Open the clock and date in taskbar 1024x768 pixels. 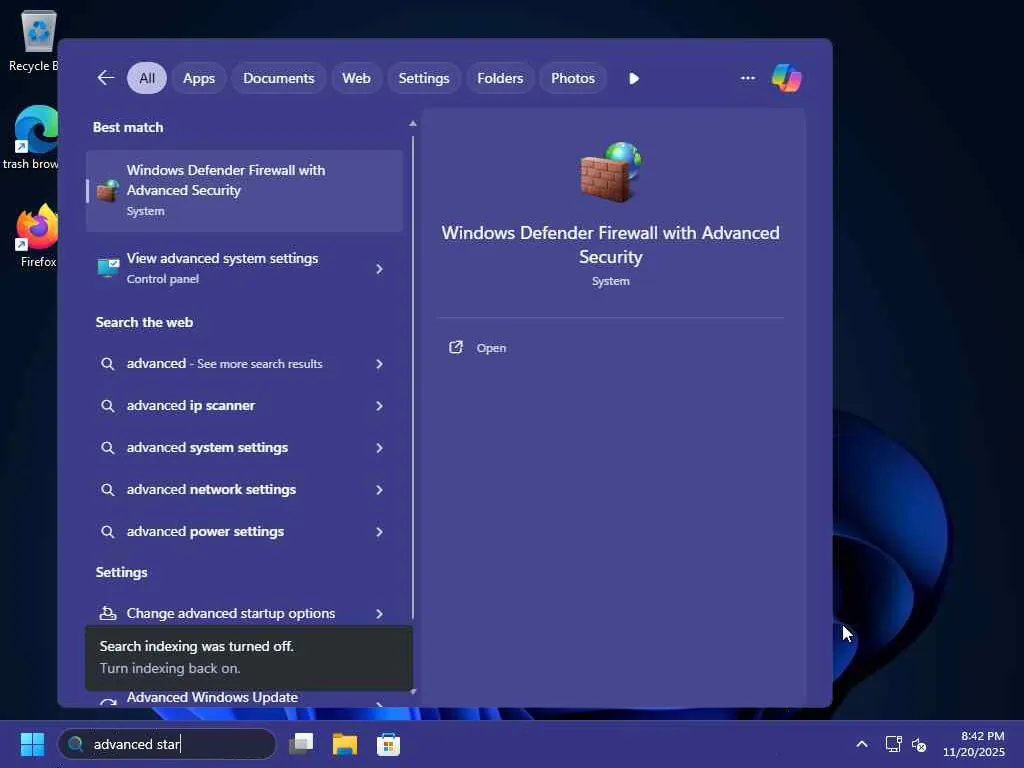(x=973, y=744)
